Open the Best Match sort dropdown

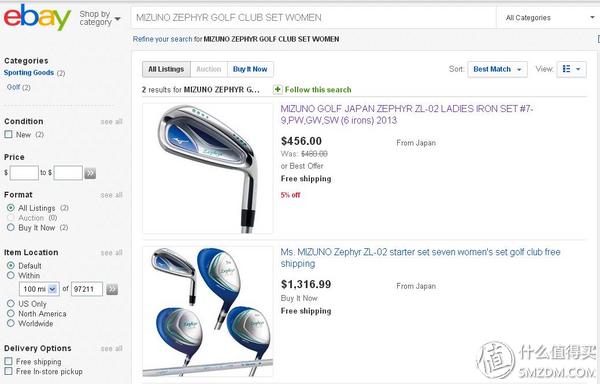pyautogui.click(x=497, y=69)
